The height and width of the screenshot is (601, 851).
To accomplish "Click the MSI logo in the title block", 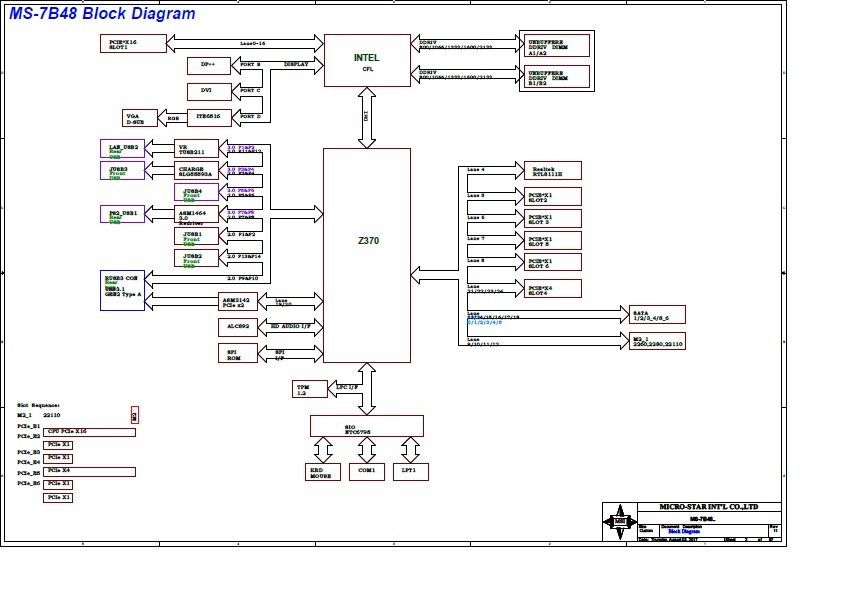I will pyautogui.click(x=620, y=521).
